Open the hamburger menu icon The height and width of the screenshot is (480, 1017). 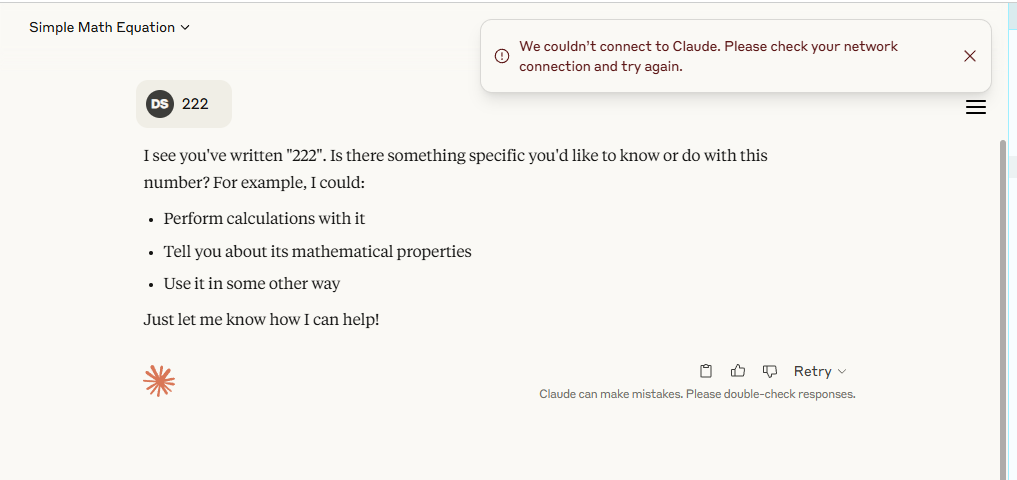point(975,108)
